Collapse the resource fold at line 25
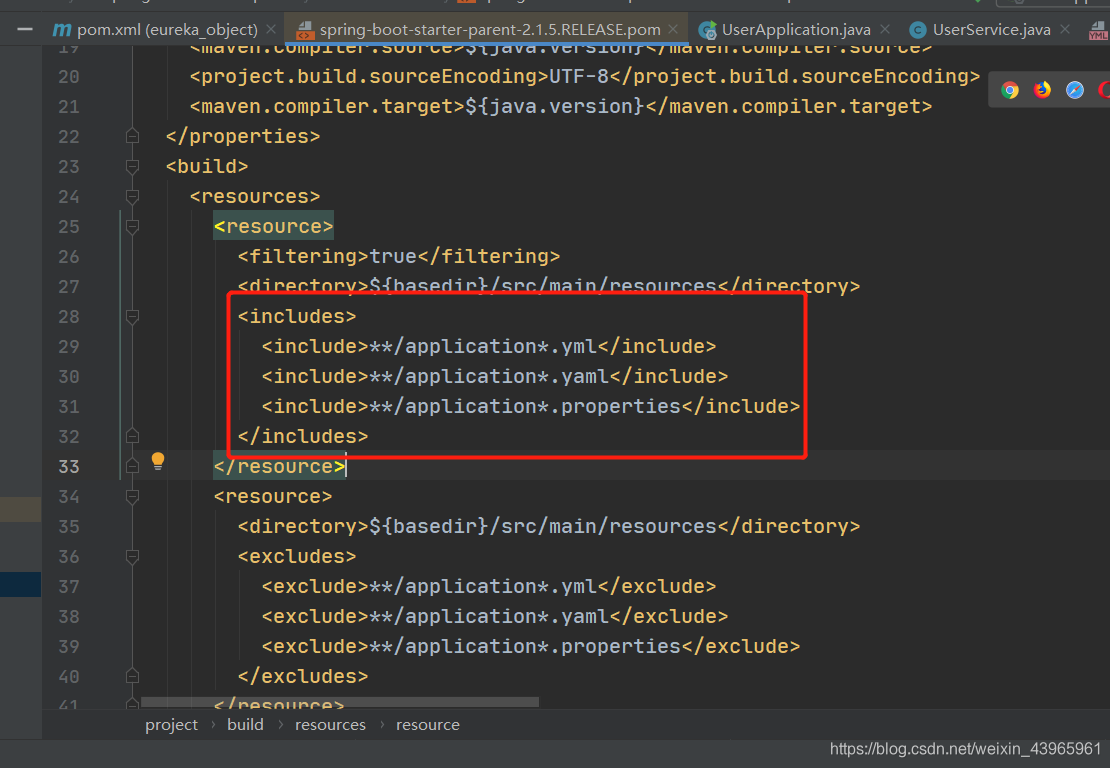This screenshot has width=1110, height=768. (x=132, y=227)
